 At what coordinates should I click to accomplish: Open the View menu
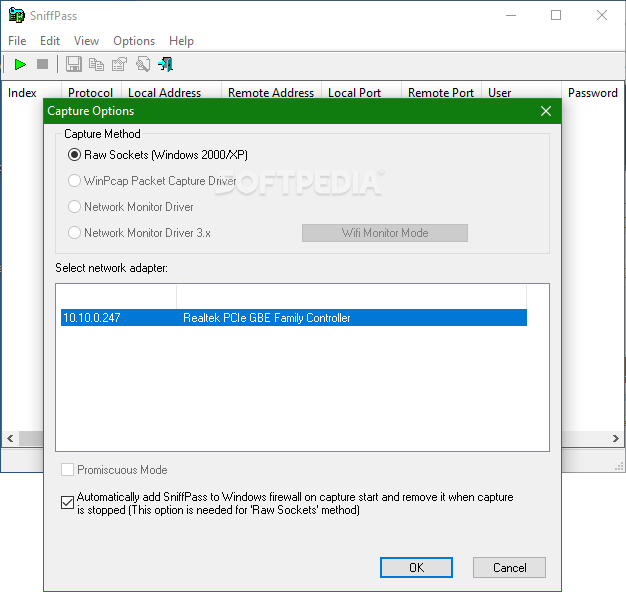[x=86, y=41]
